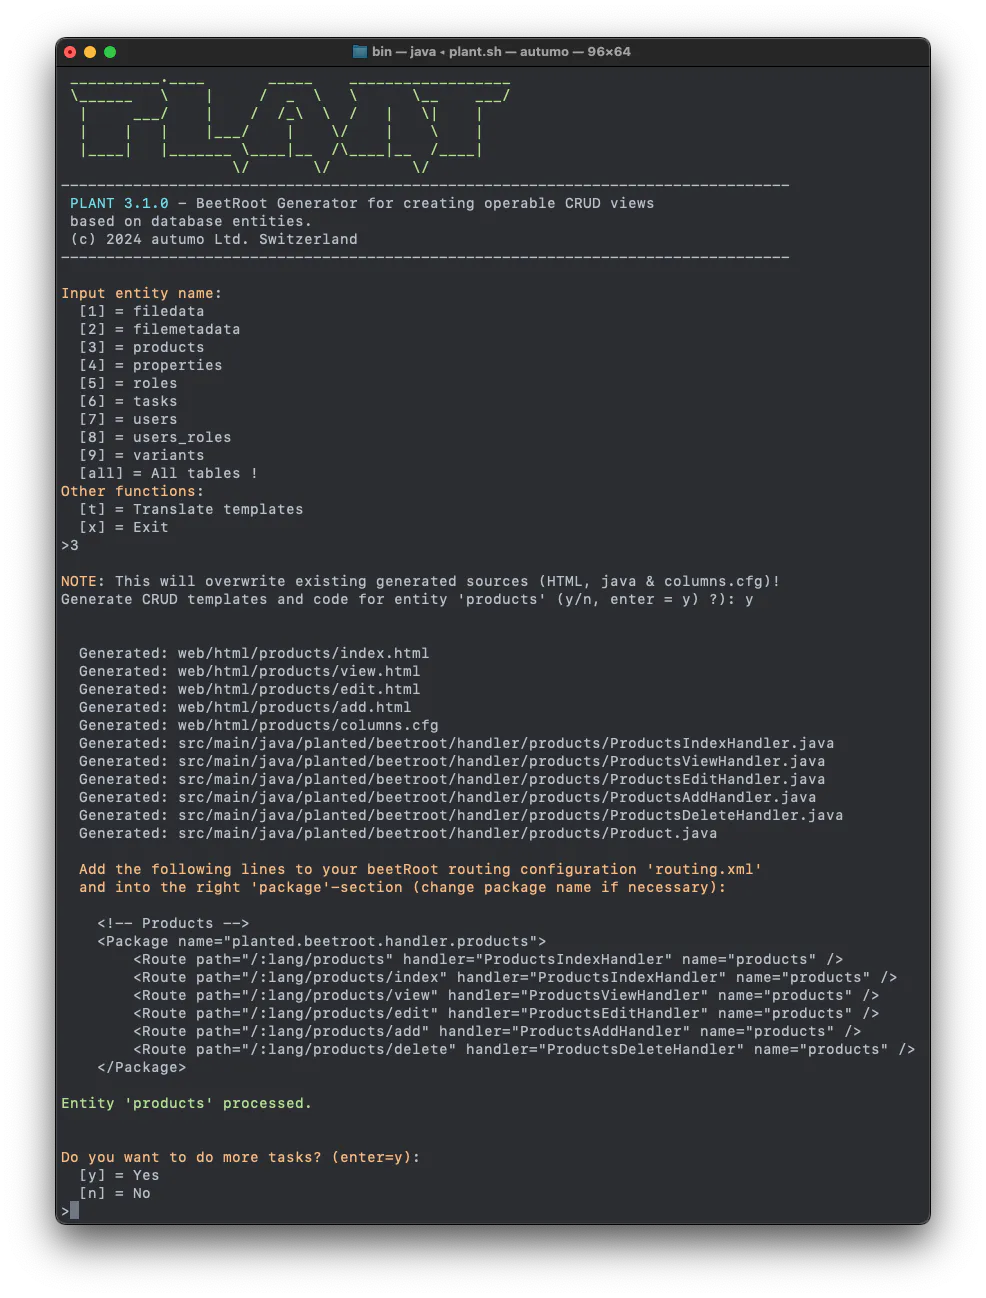This screenshot has width=986, height=1298.
Task: Minimize the terminal with yellow button
Action: (x=90, y=52)
